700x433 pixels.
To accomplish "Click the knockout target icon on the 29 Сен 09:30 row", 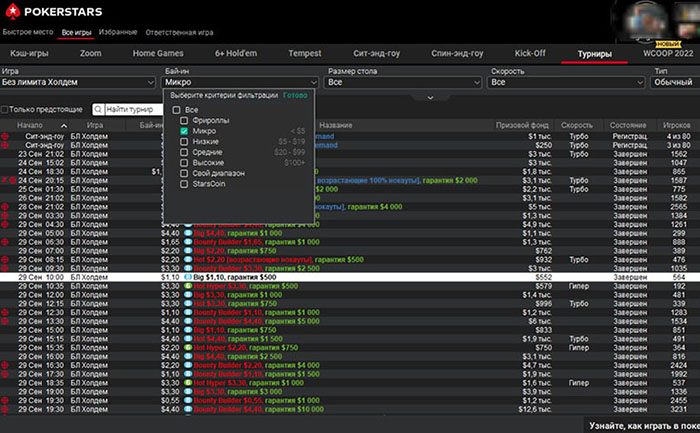I will (5, 268).
